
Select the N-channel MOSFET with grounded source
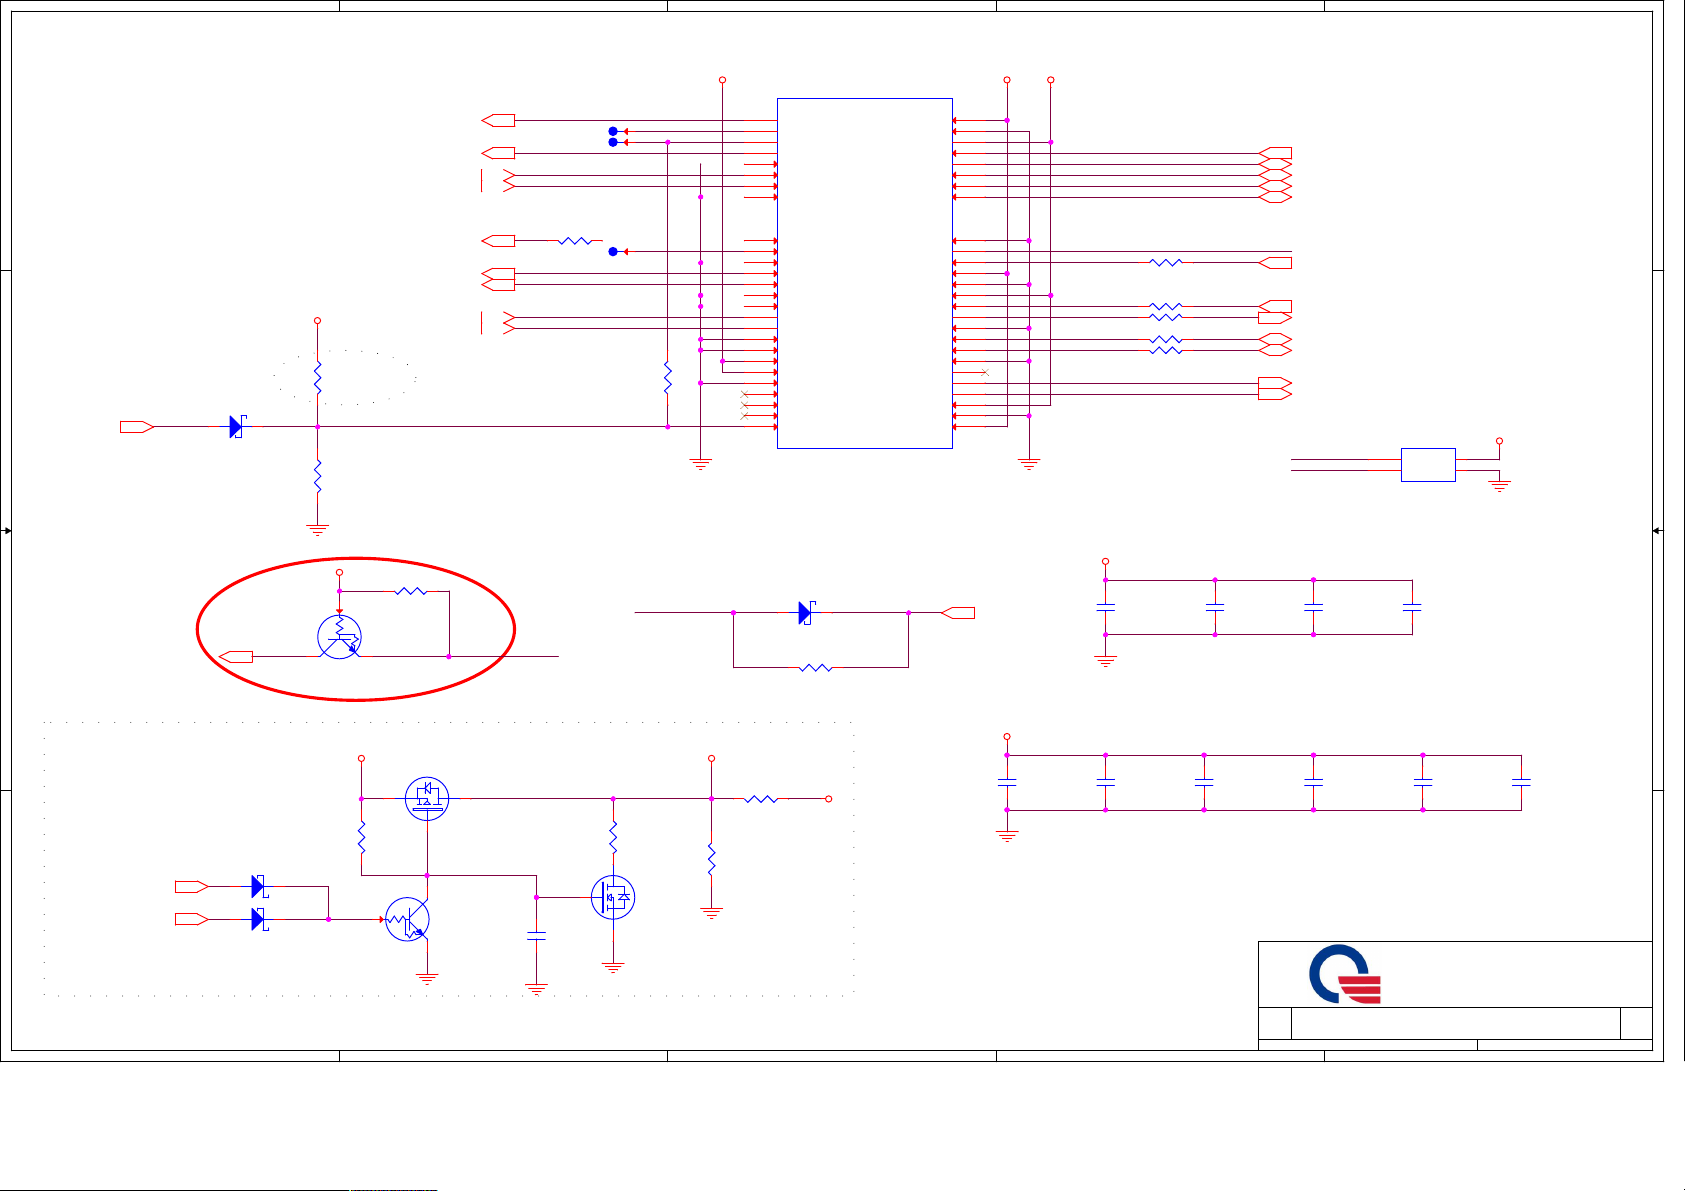coord(613,898)
